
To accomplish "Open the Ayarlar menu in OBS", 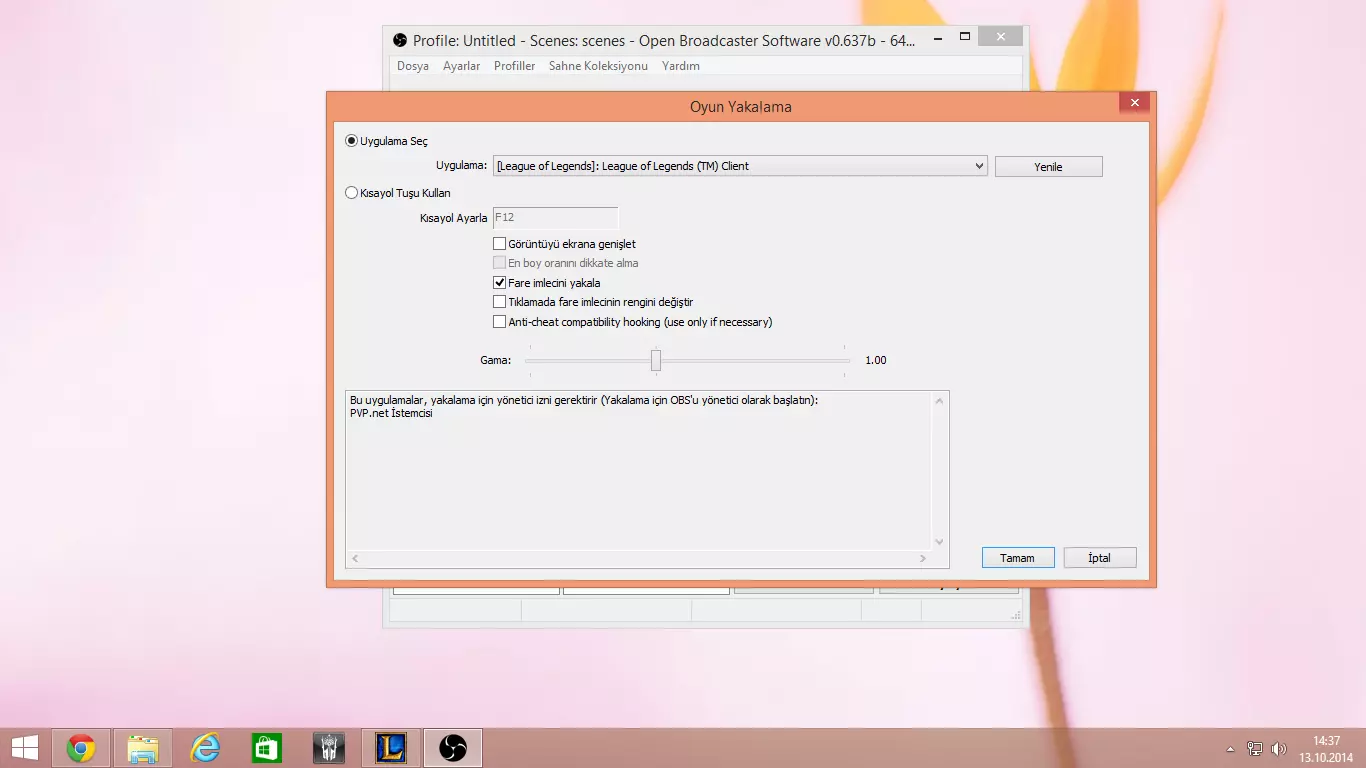I will (x=462, y=66).
